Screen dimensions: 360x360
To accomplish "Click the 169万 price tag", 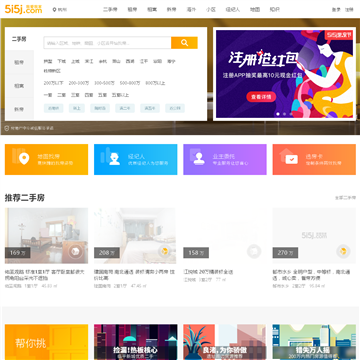I will (x=17, y=253).
